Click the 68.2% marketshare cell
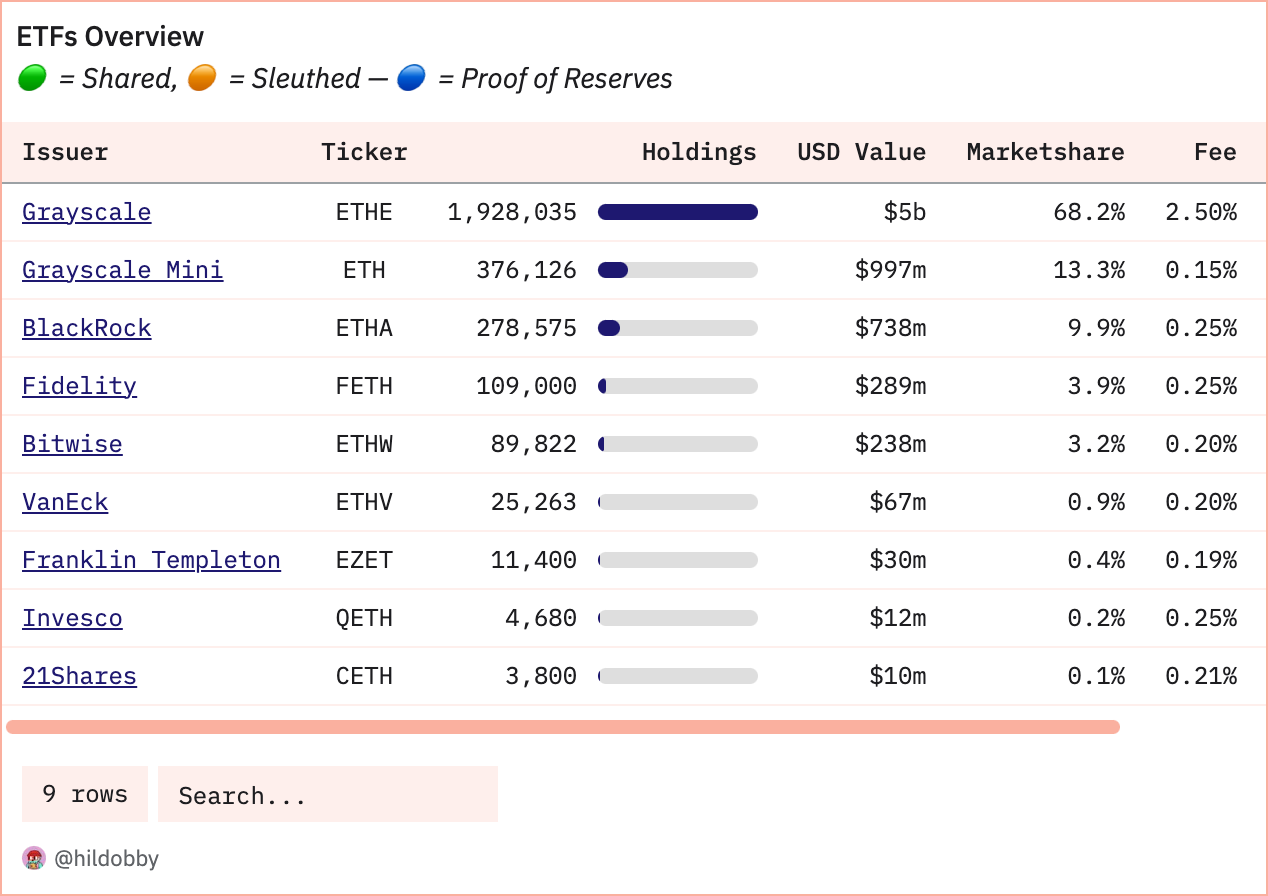The width and height of the screenshot is (1268, 896). click(x=1089, y=212)
